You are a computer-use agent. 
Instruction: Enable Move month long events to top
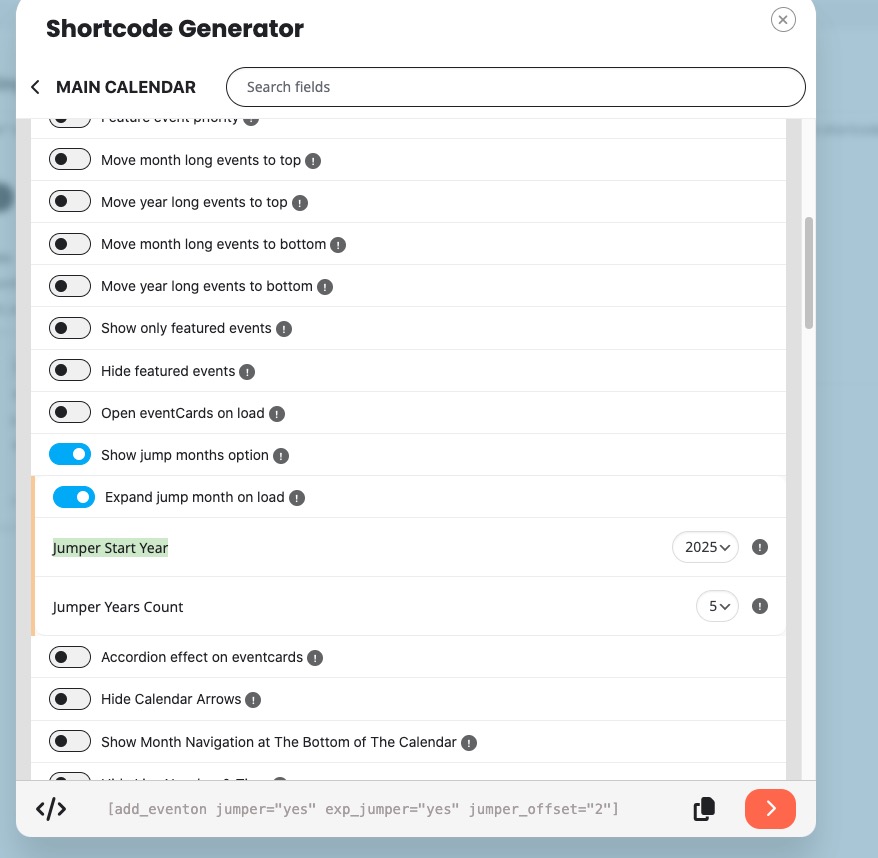click(x=70, y=160)
